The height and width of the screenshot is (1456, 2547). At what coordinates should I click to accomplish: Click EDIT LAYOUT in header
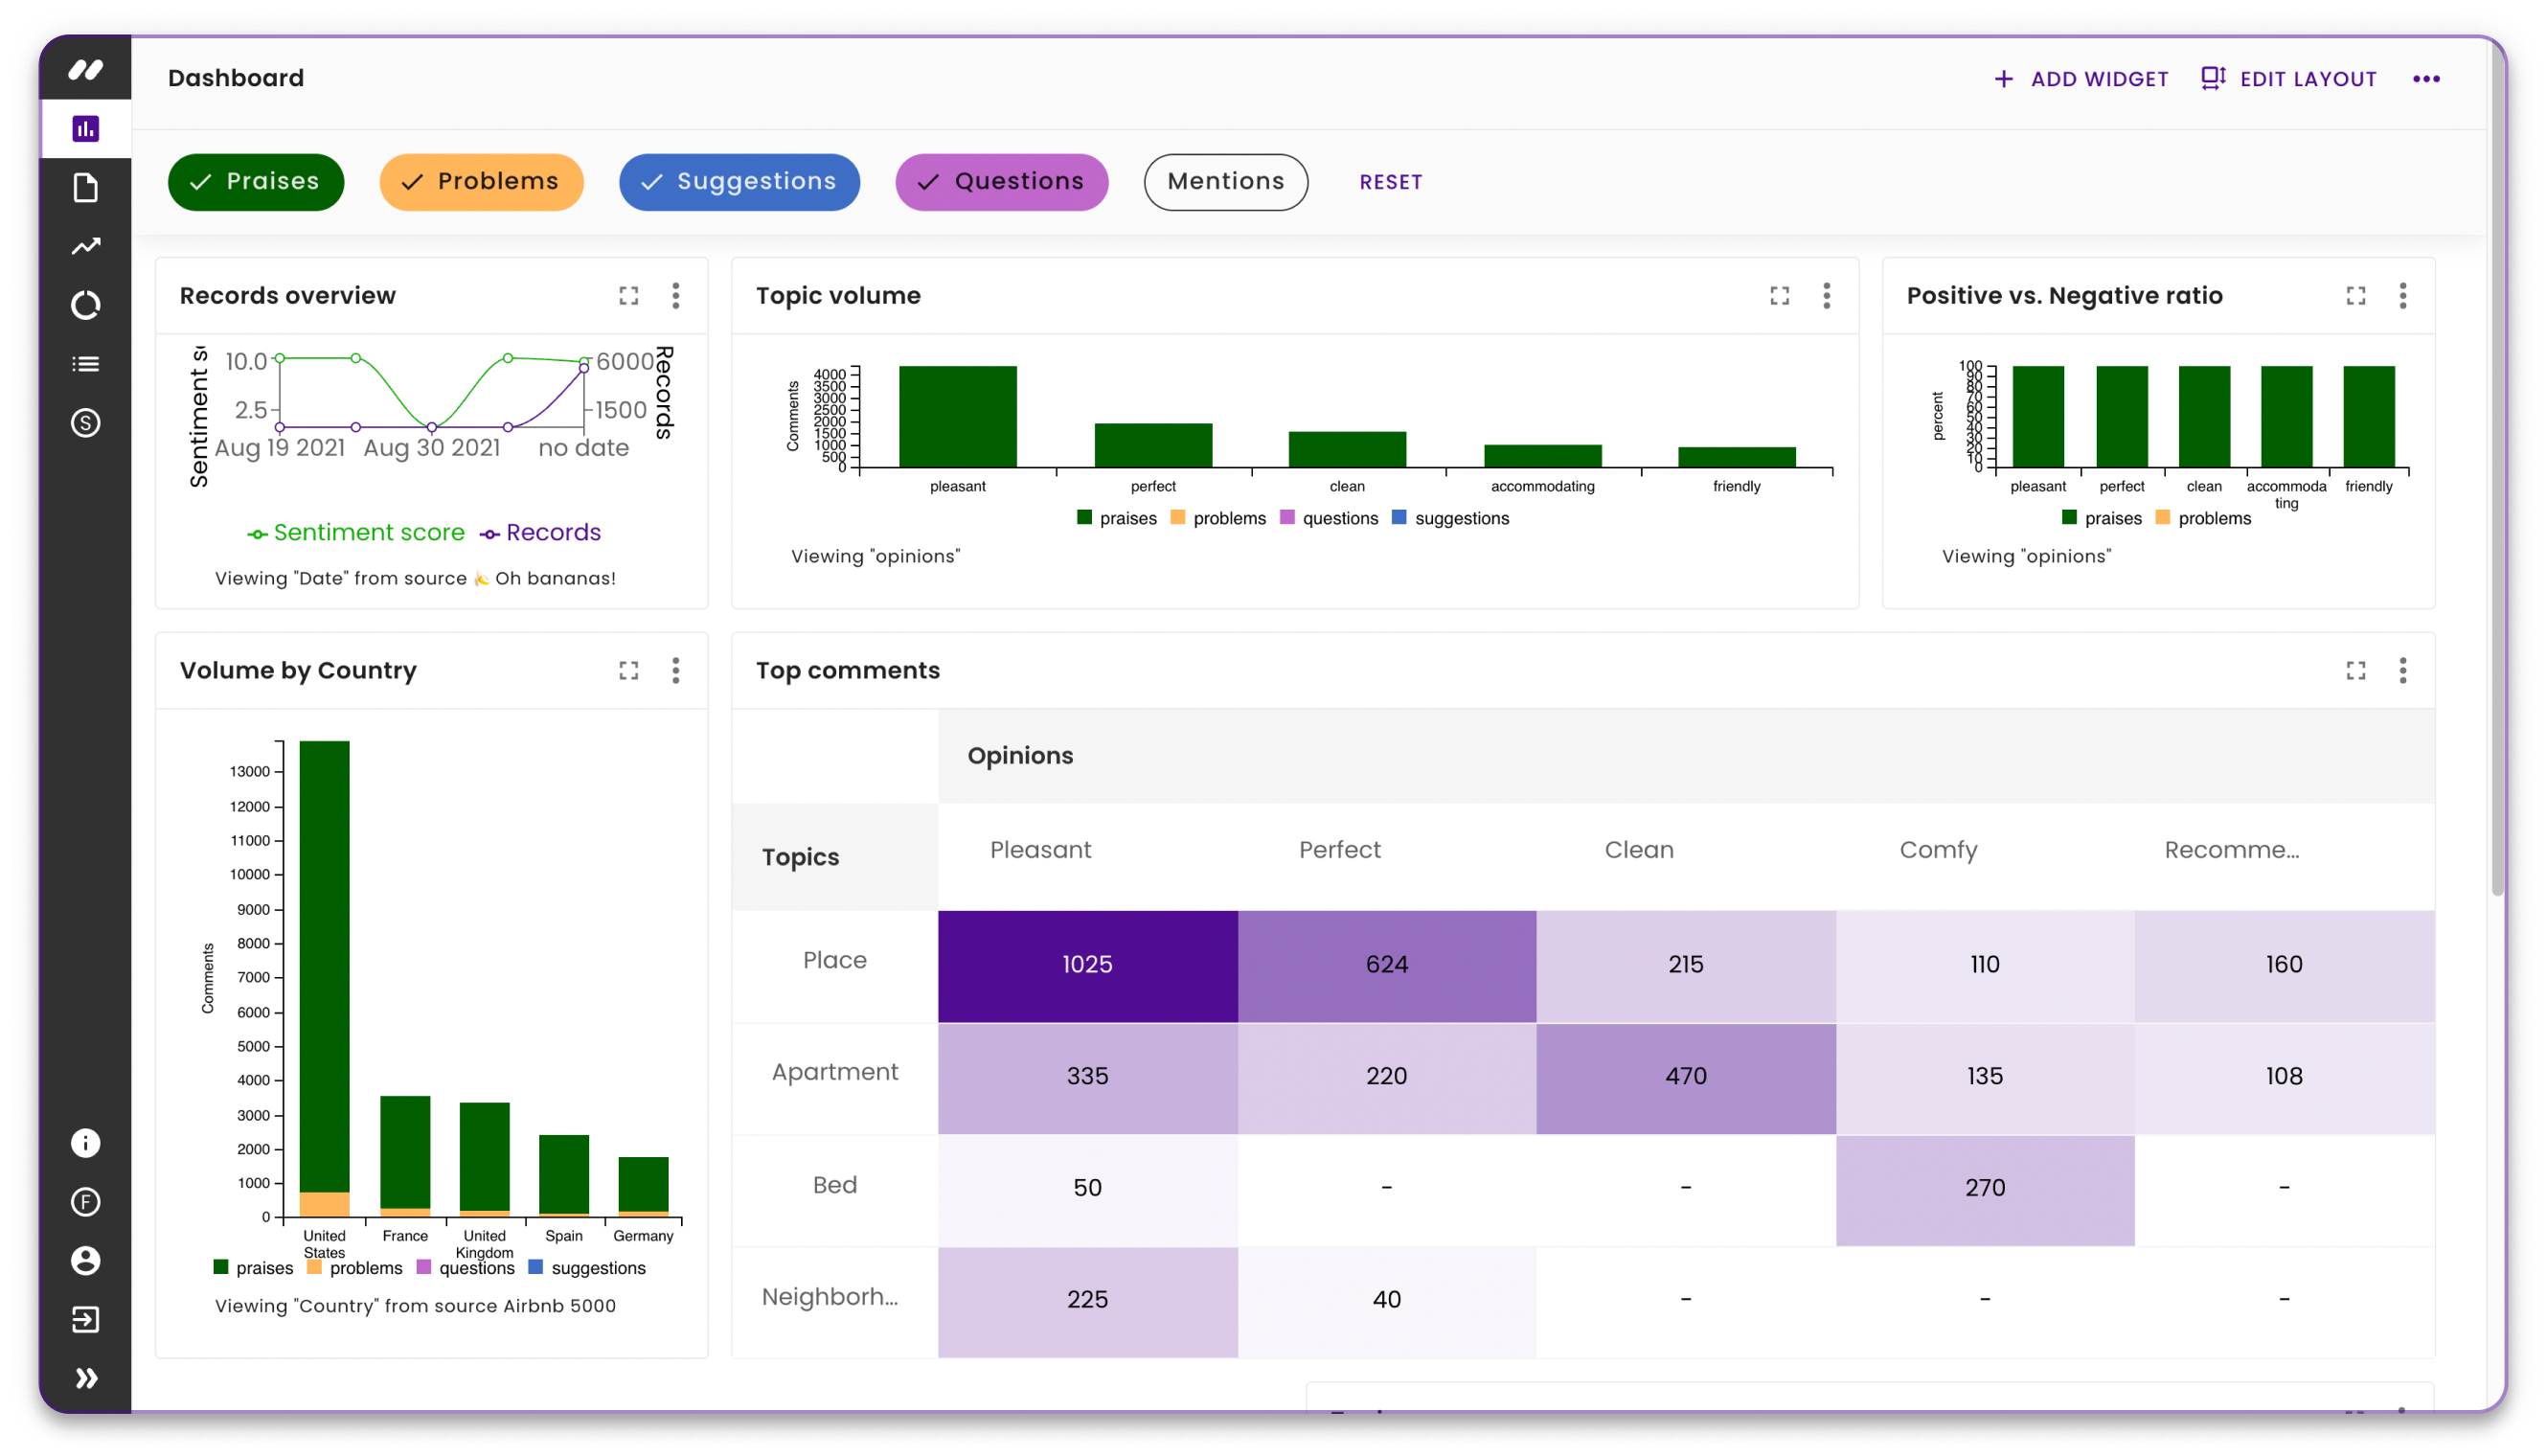(2289, 79)
